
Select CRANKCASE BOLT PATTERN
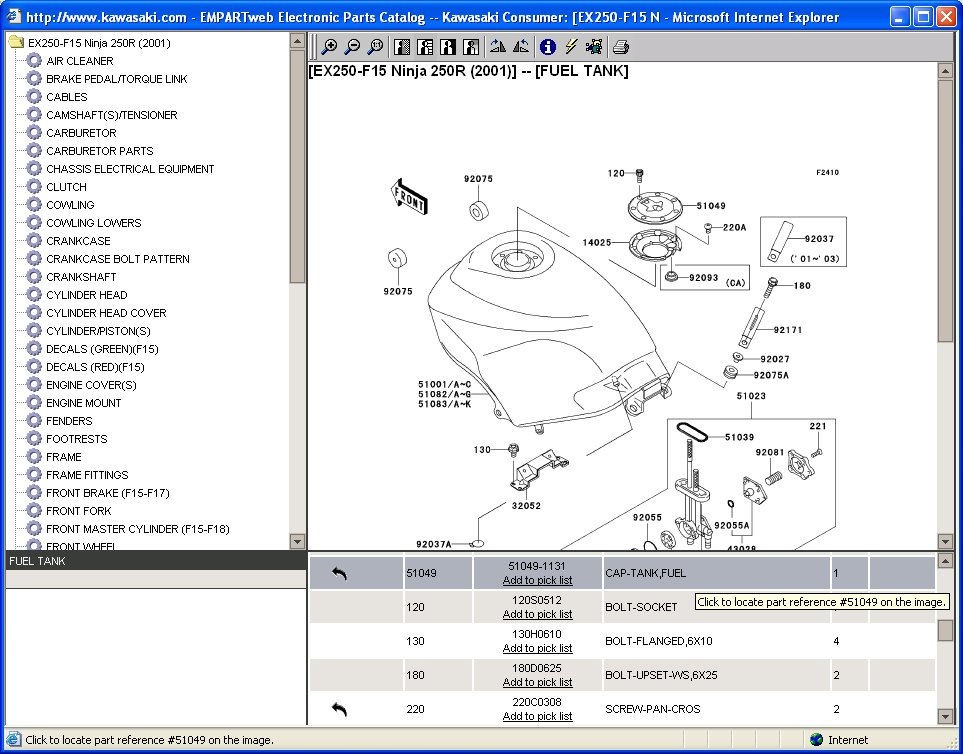pyautogui.click(x=118, y=259)
